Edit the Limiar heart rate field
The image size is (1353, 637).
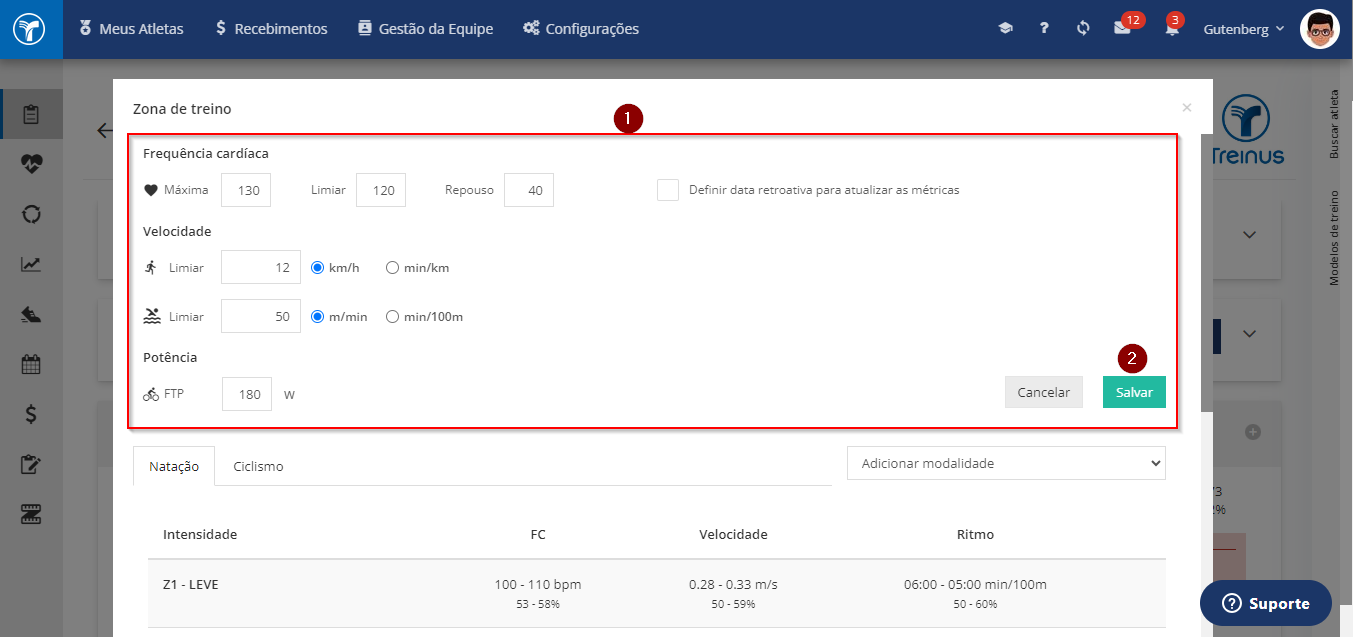pyautogui.click(x=381, y=190)
